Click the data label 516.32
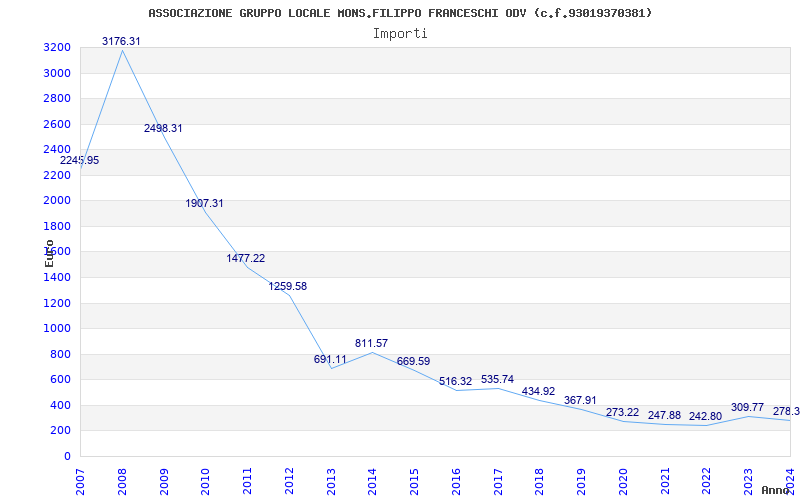This screenshot has height=500, width=800. click(456, 381)
